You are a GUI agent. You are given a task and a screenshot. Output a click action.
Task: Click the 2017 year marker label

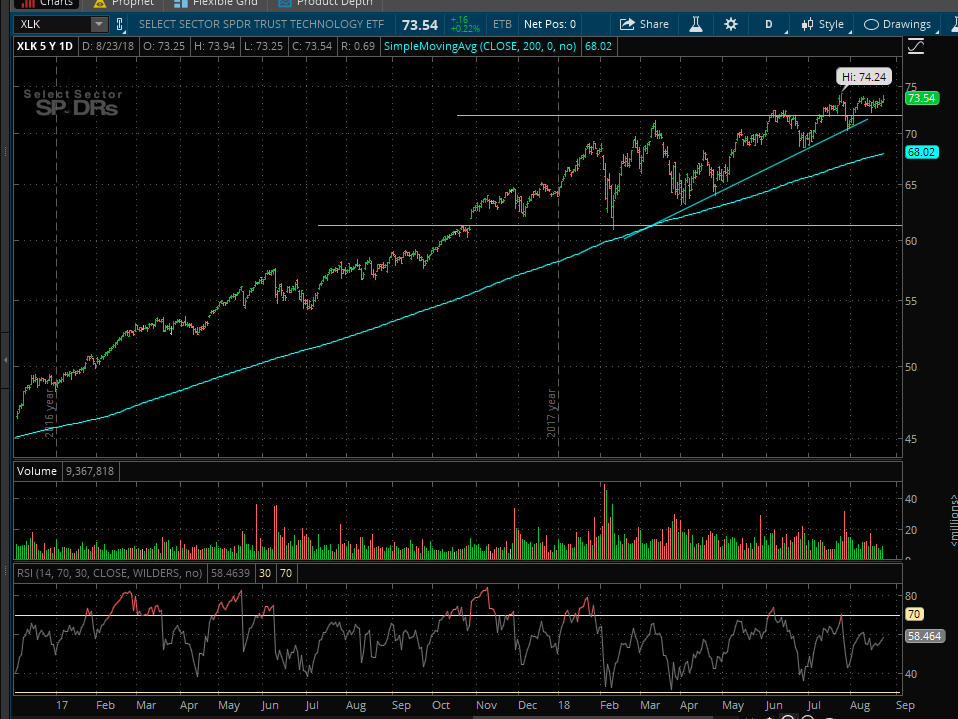(x=551, y=413)
